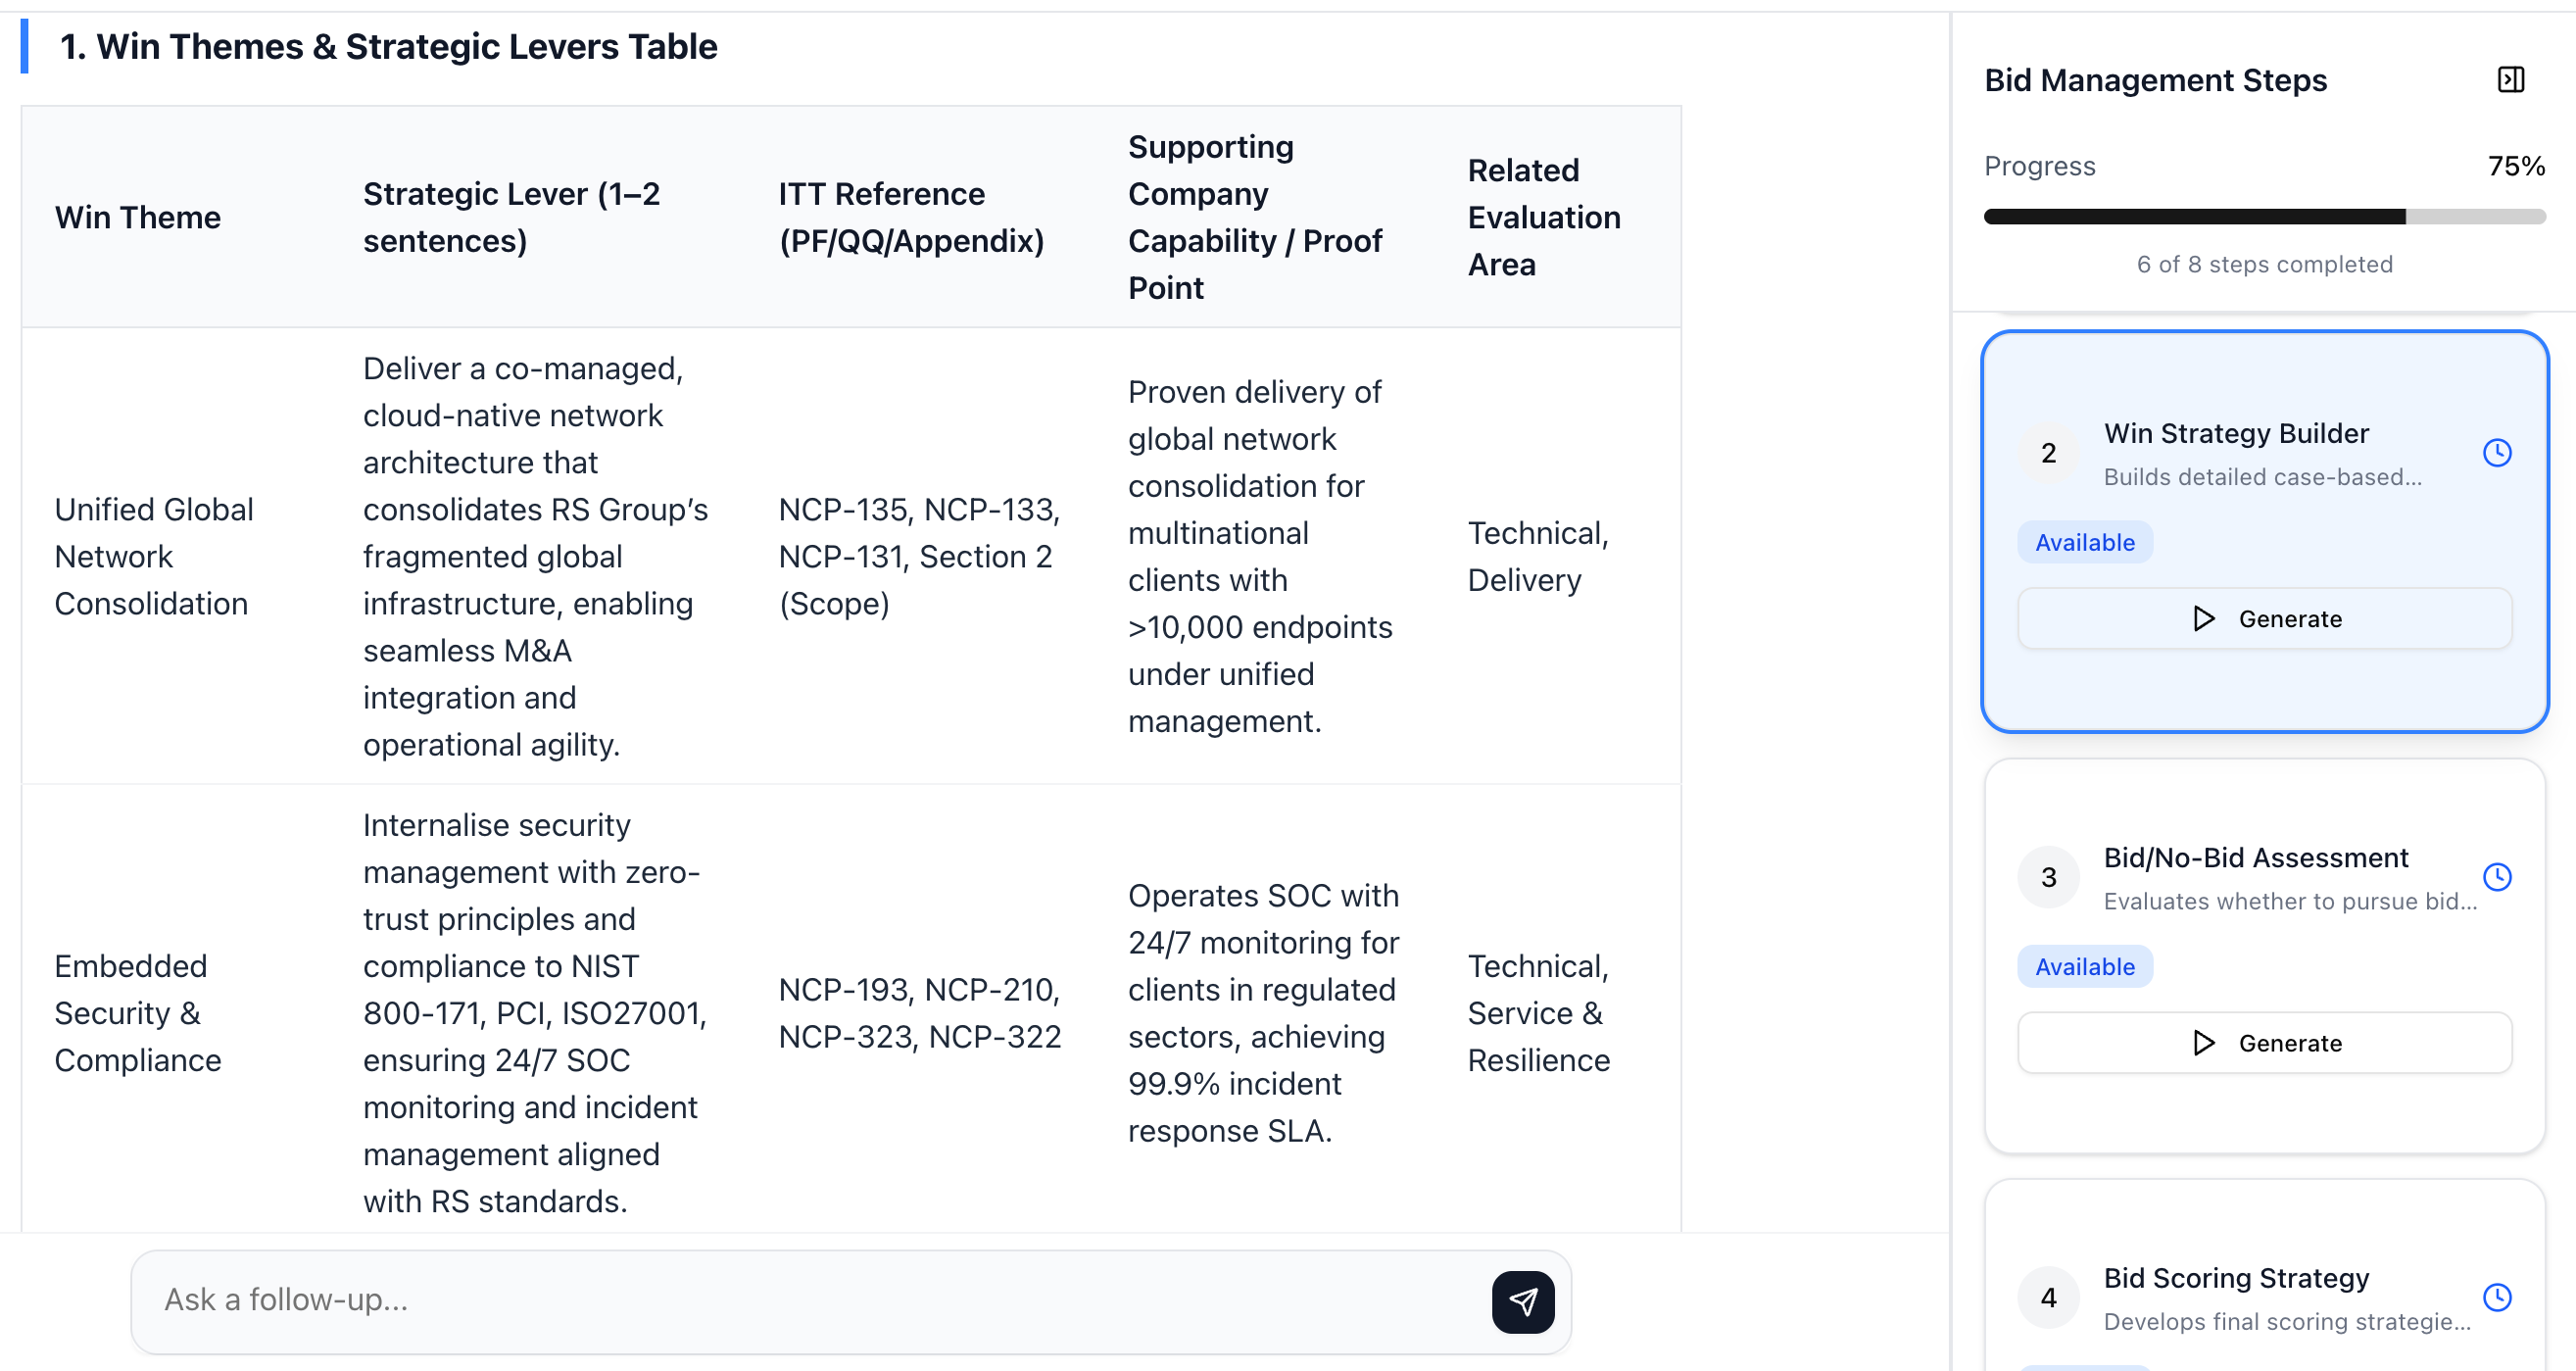This screenshot has width=2576, height=1371.
Task: Click the clock icon on Win Strategy Builder
Action: click(2497, 453)
